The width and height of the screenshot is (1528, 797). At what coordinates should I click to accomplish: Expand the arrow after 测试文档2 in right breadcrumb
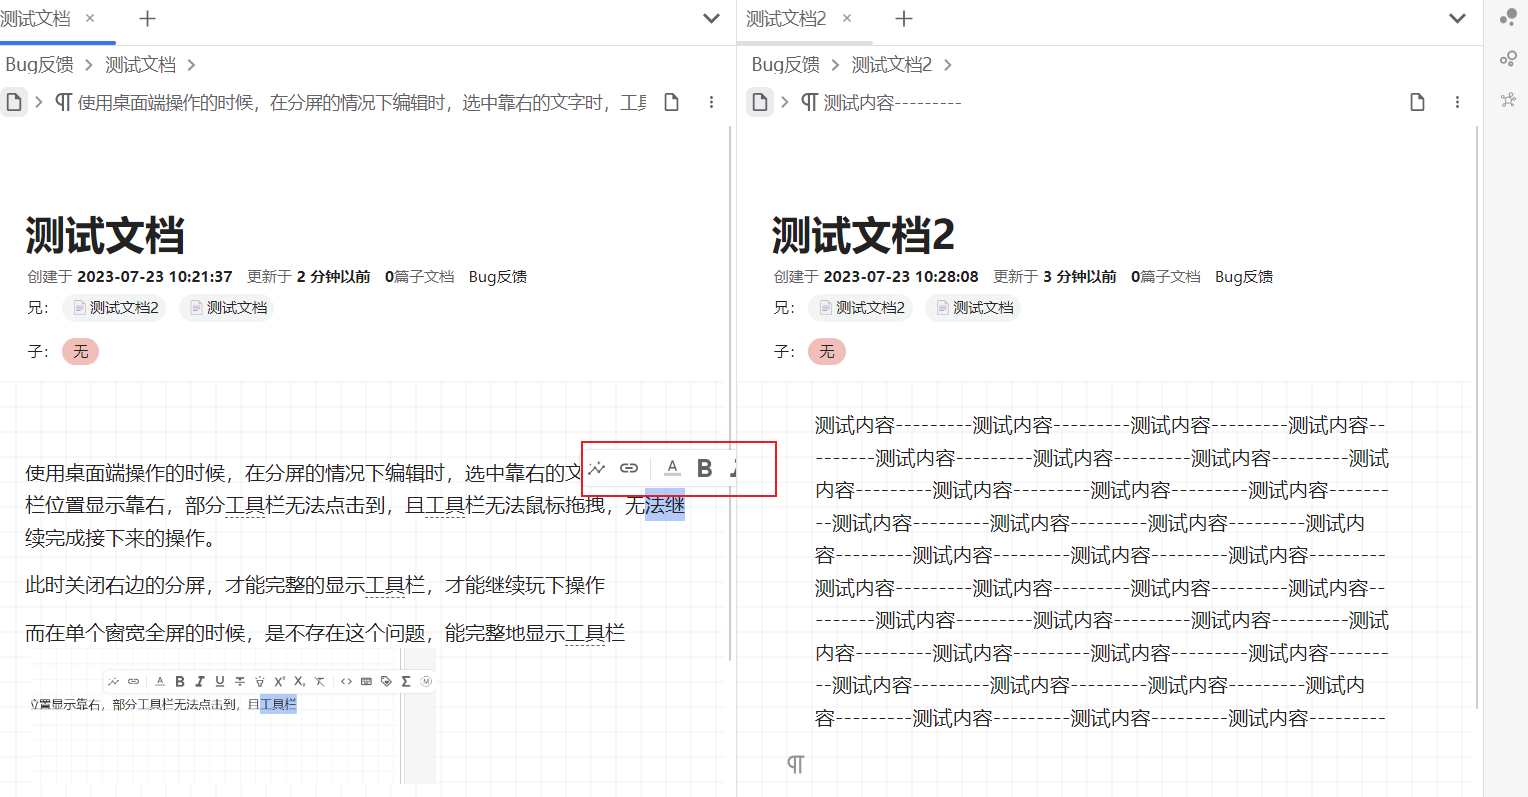948,65
